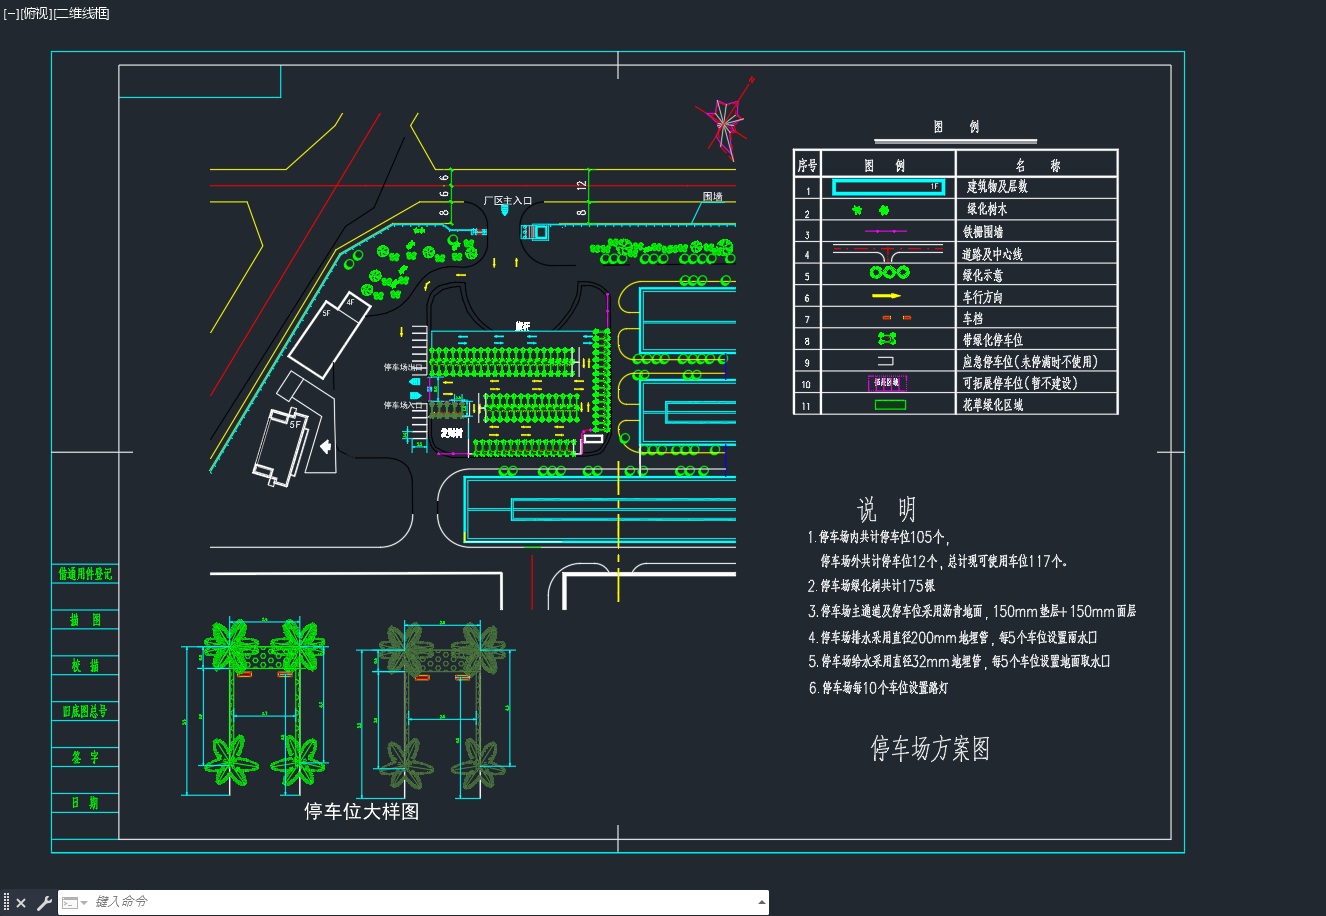Select the 借通用件登记 title block cell
The height and width of the screenshot is (916, 1326).
[86, 574]
